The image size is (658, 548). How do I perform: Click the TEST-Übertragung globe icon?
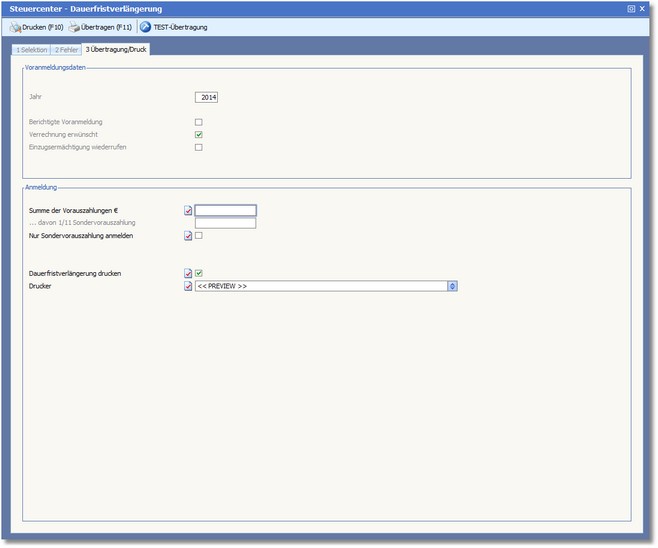click(x=145, y=27)
